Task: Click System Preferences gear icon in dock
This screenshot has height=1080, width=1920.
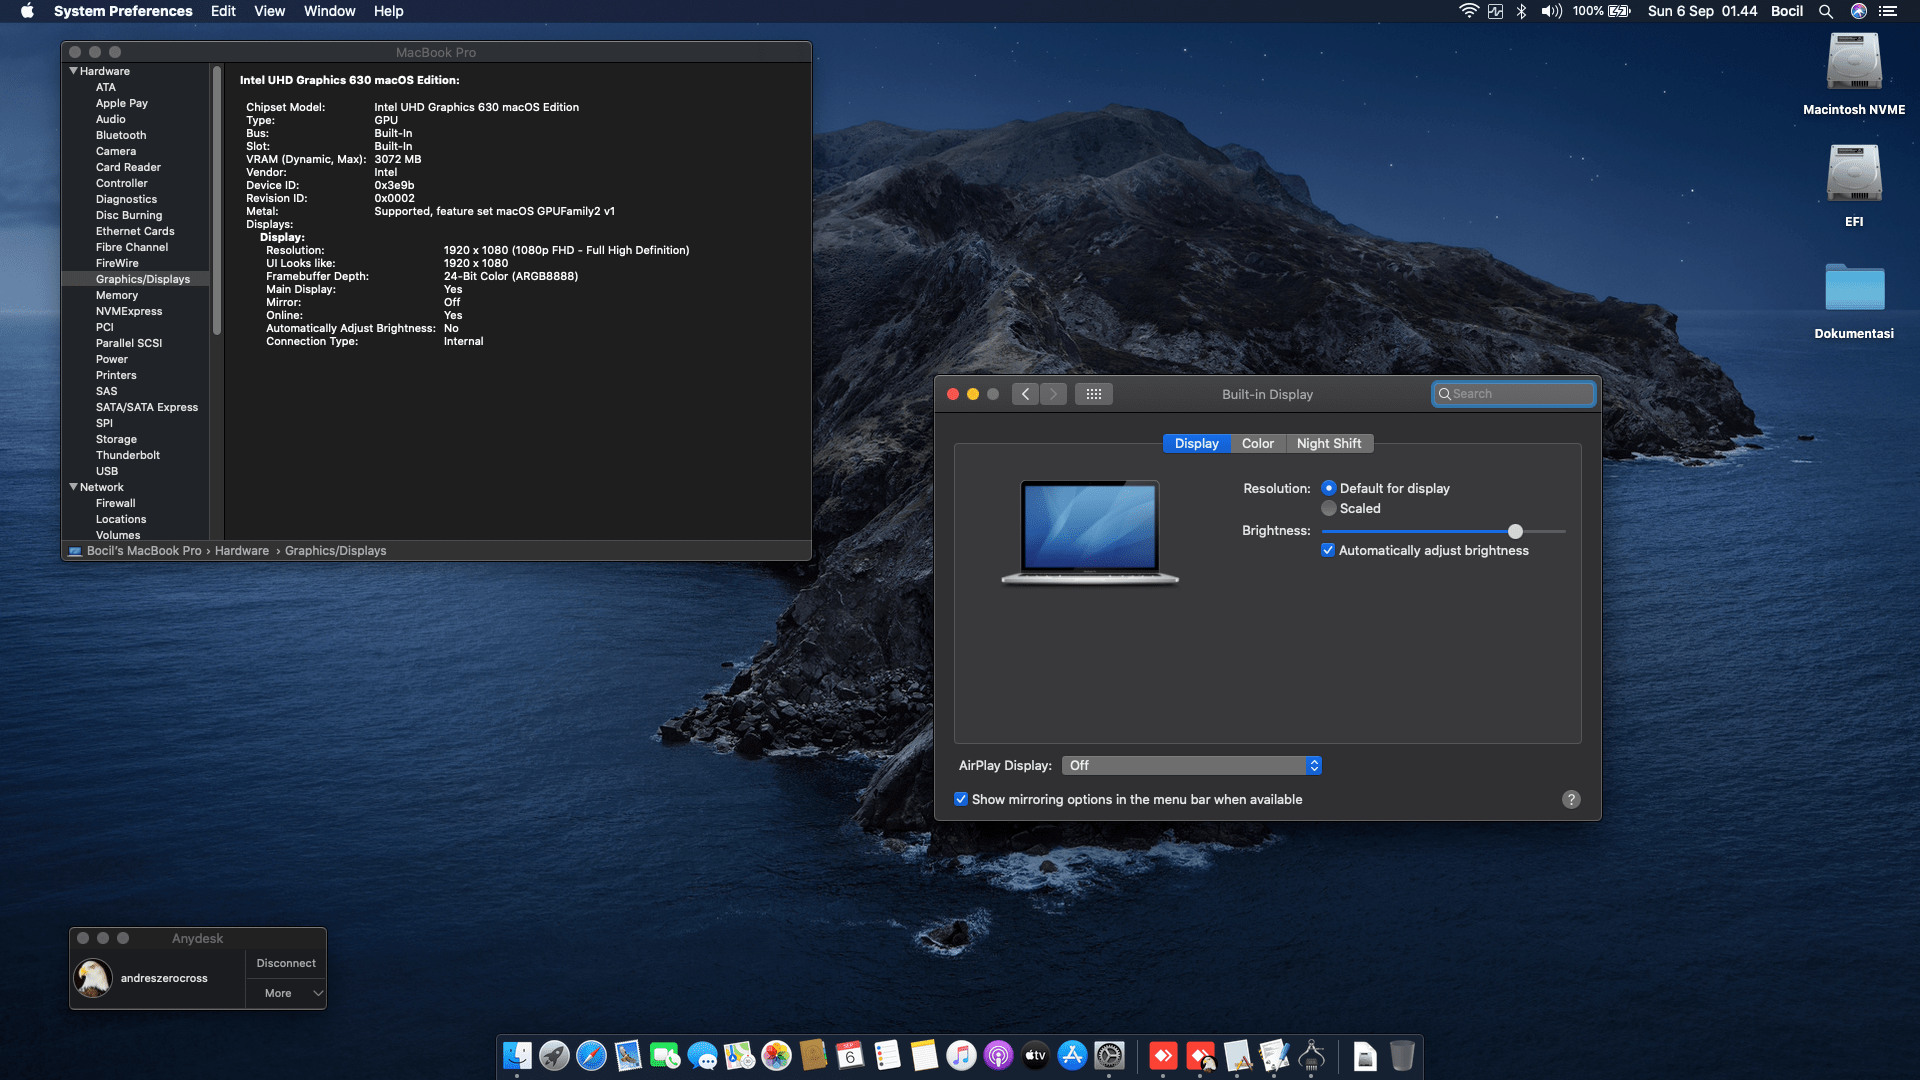Action: point(1109,1055)
